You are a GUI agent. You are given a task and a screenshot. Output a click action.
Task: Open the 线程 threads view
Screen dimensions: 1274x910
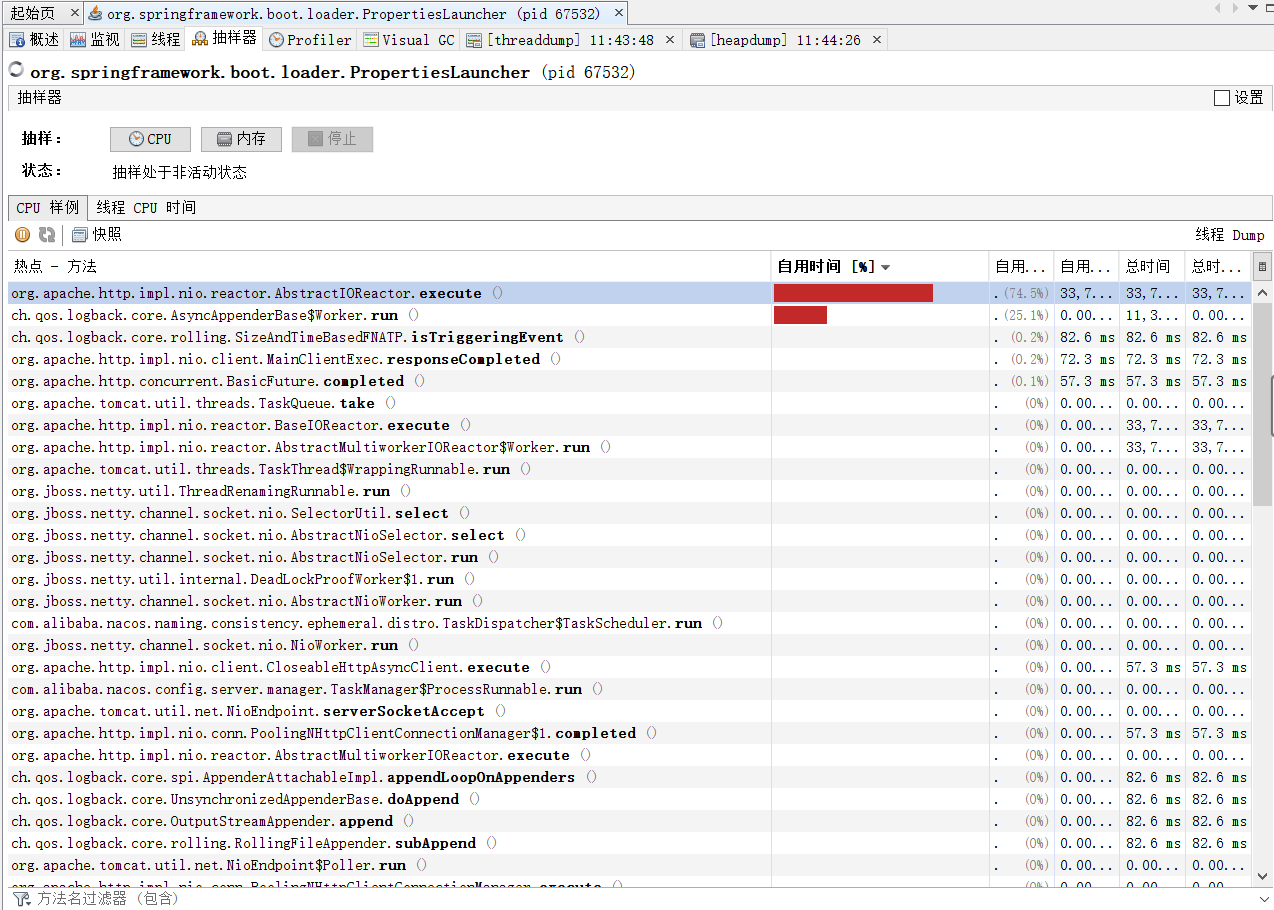(155, 39)
